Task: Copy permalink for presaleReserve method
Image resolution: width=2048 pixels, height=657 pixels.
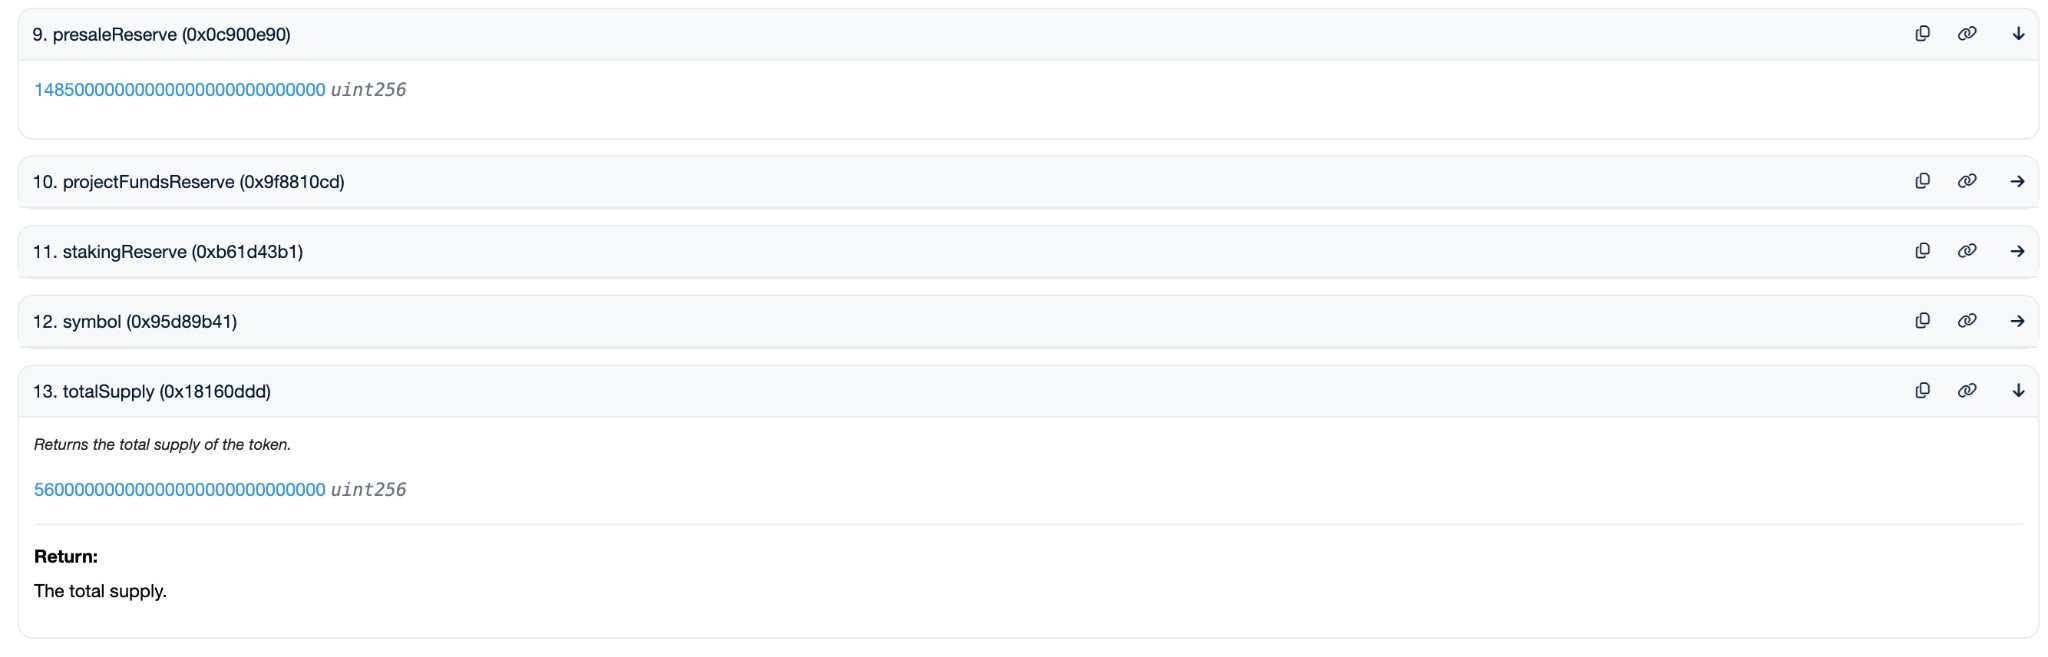Action: [1967, 34]
